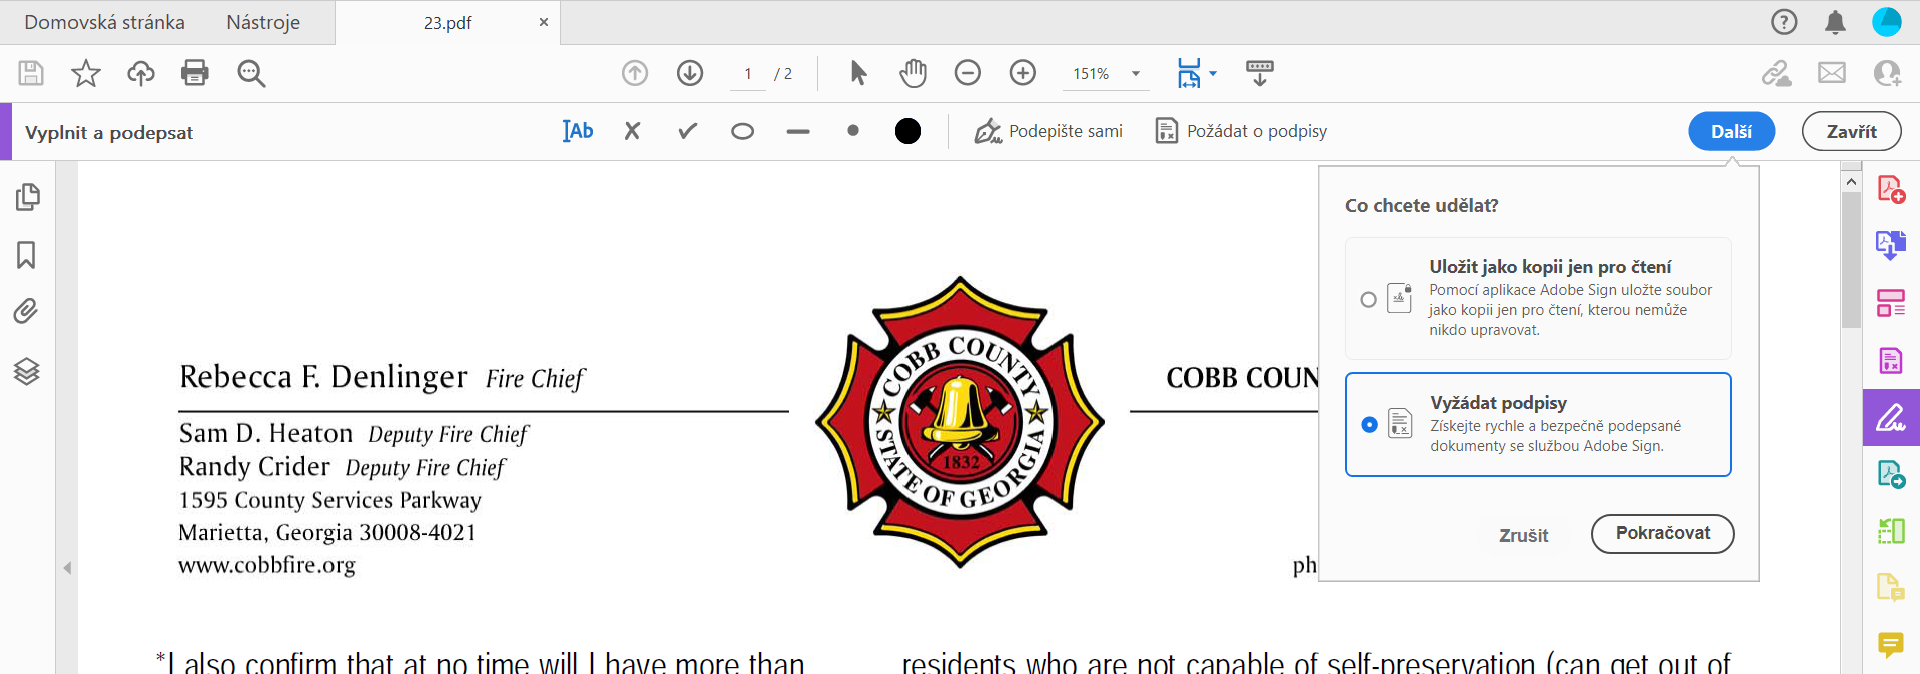1920x674 pixels.
Task: Click the vertical scrollbar thumb
Action: pos(1851,260)
